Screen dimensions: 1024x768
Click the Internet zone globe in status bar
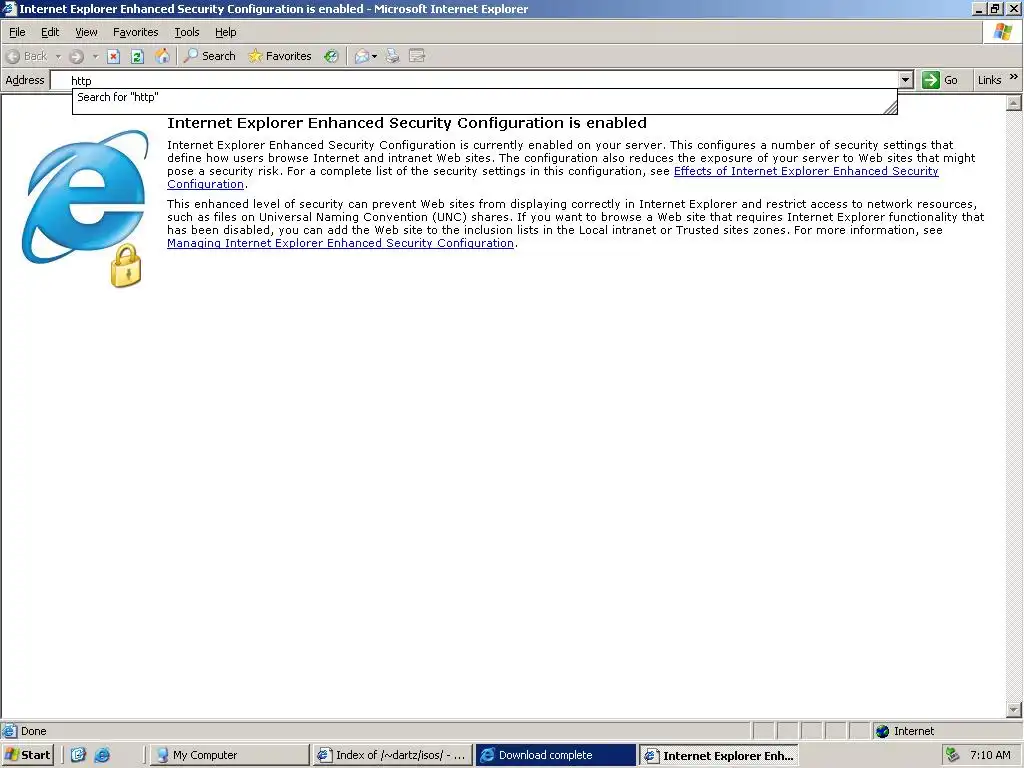point(882,731)
